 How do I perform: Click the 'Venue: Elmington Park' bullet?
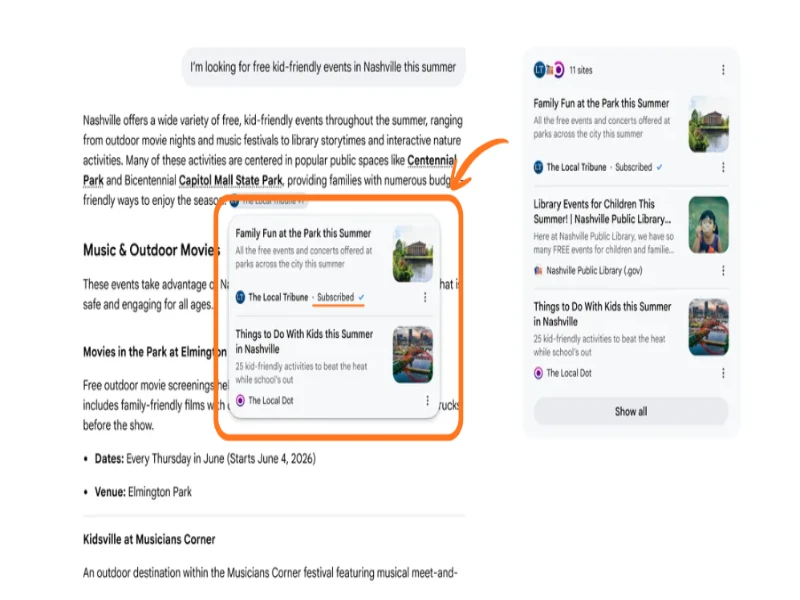pos(143,492)
